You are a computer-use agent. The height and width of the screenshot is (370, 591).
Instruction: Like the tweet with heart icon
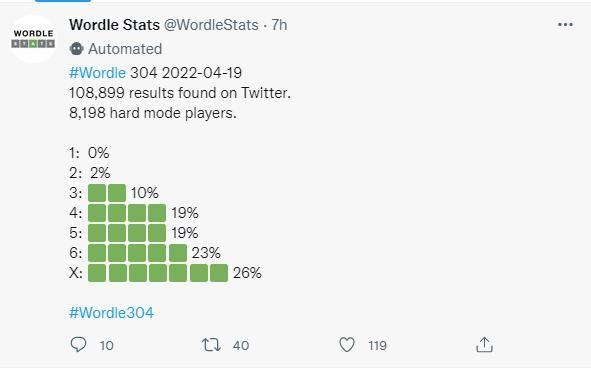(347, 344)
